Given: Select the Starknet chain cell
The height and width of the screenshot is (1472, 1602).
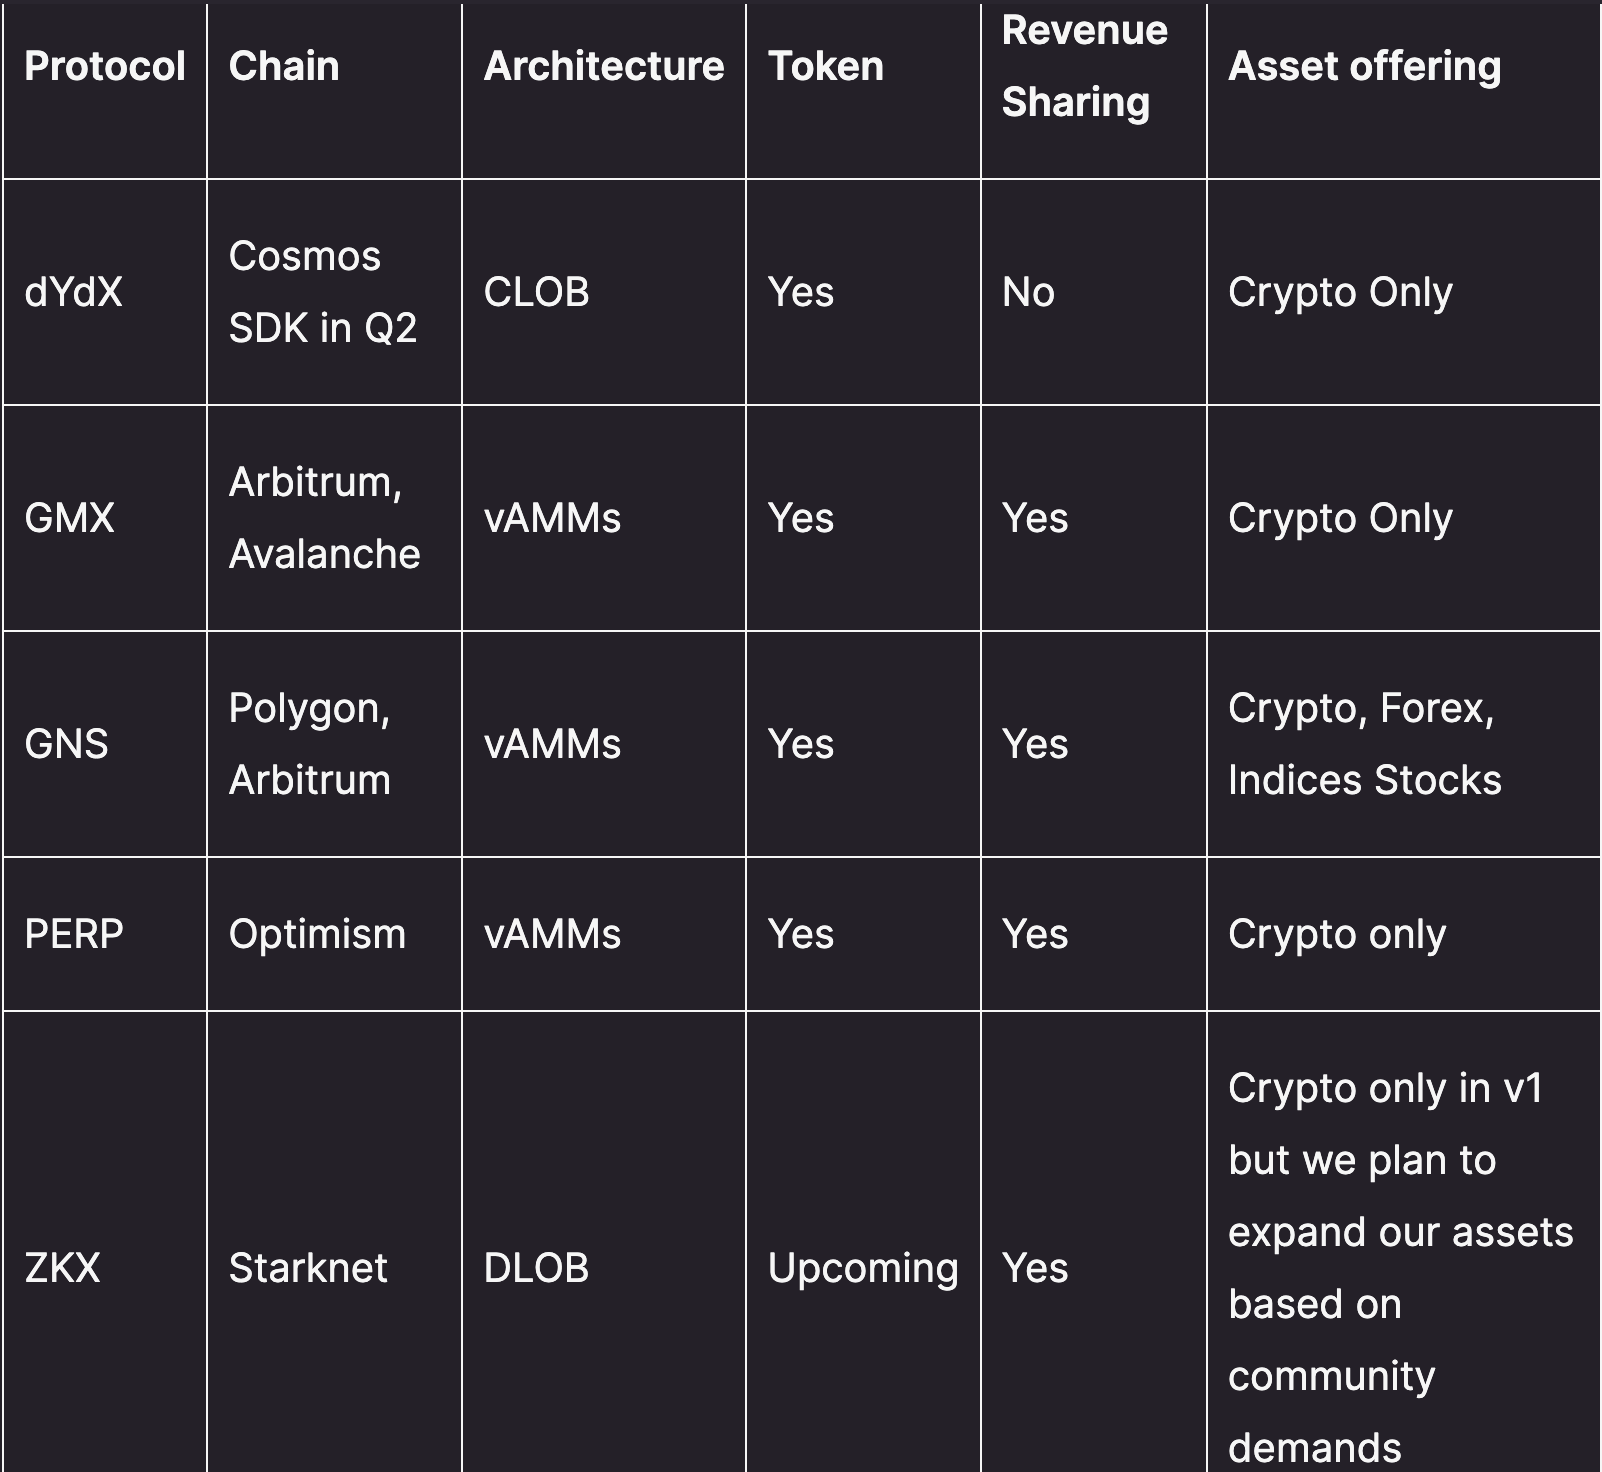Looking at the screenshot, I should 308,1268.
